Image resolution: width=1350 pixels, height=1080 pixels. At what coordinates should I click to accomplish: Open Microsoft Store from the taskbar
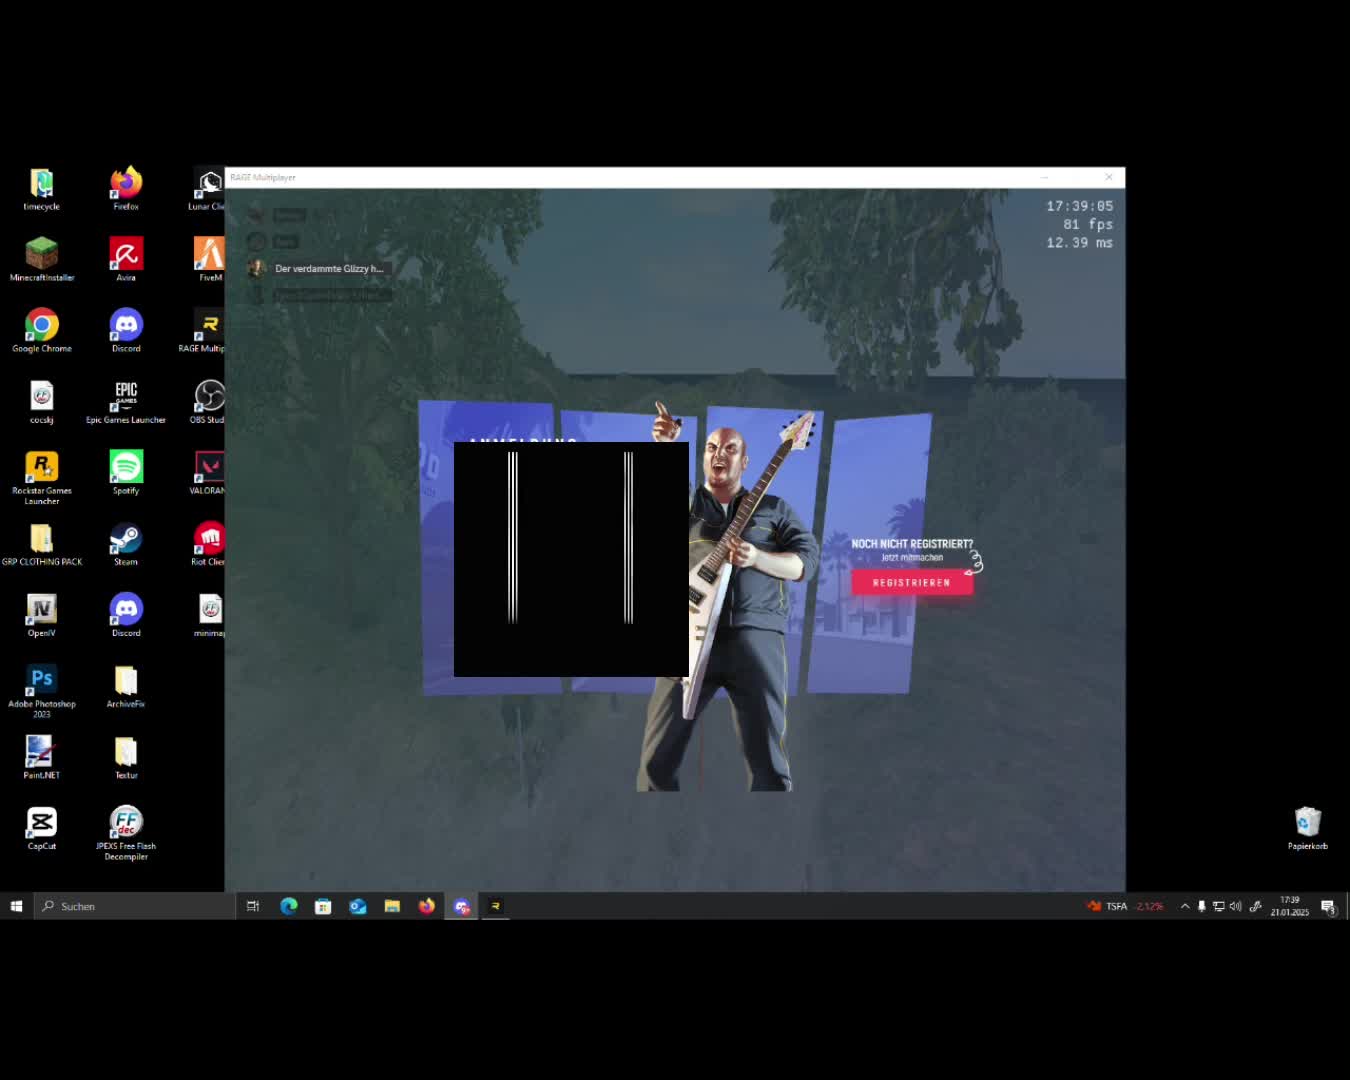[x=323, y=906]
